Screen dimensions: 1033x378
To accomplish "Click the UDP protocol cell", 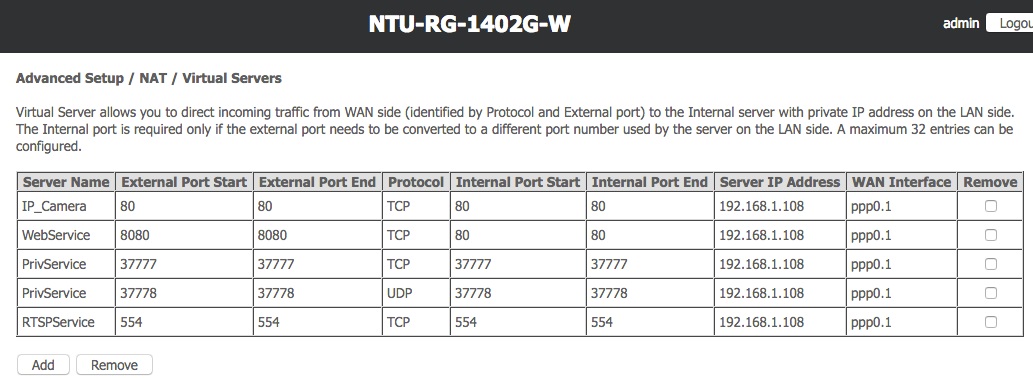I will pos(416,293).
